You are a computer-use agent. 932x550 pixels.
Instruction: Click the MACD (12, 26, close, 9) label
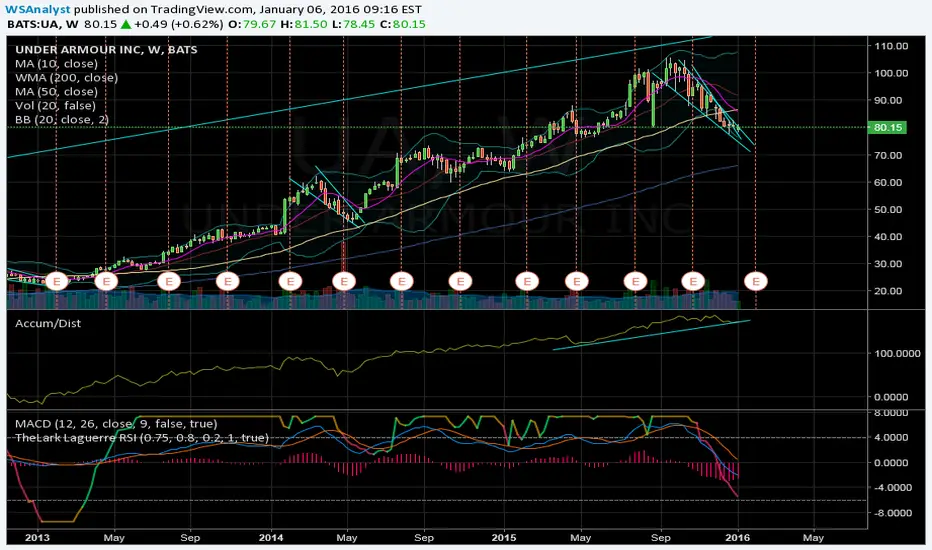point(116,424)
